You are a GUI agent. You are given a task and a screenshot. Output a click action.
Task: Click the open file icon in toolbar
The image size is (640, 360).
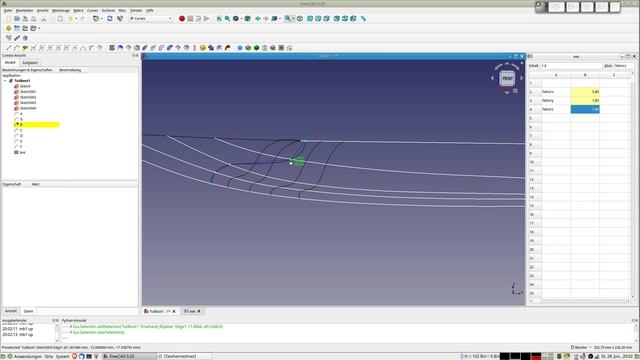(17, 18)
